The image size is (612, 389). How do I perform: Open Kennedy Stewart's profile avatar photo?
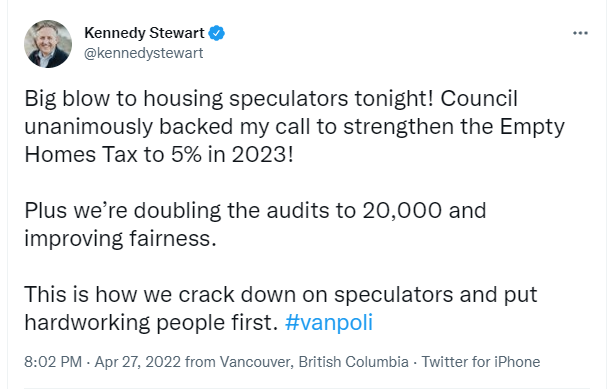click(x=48, y=44)
